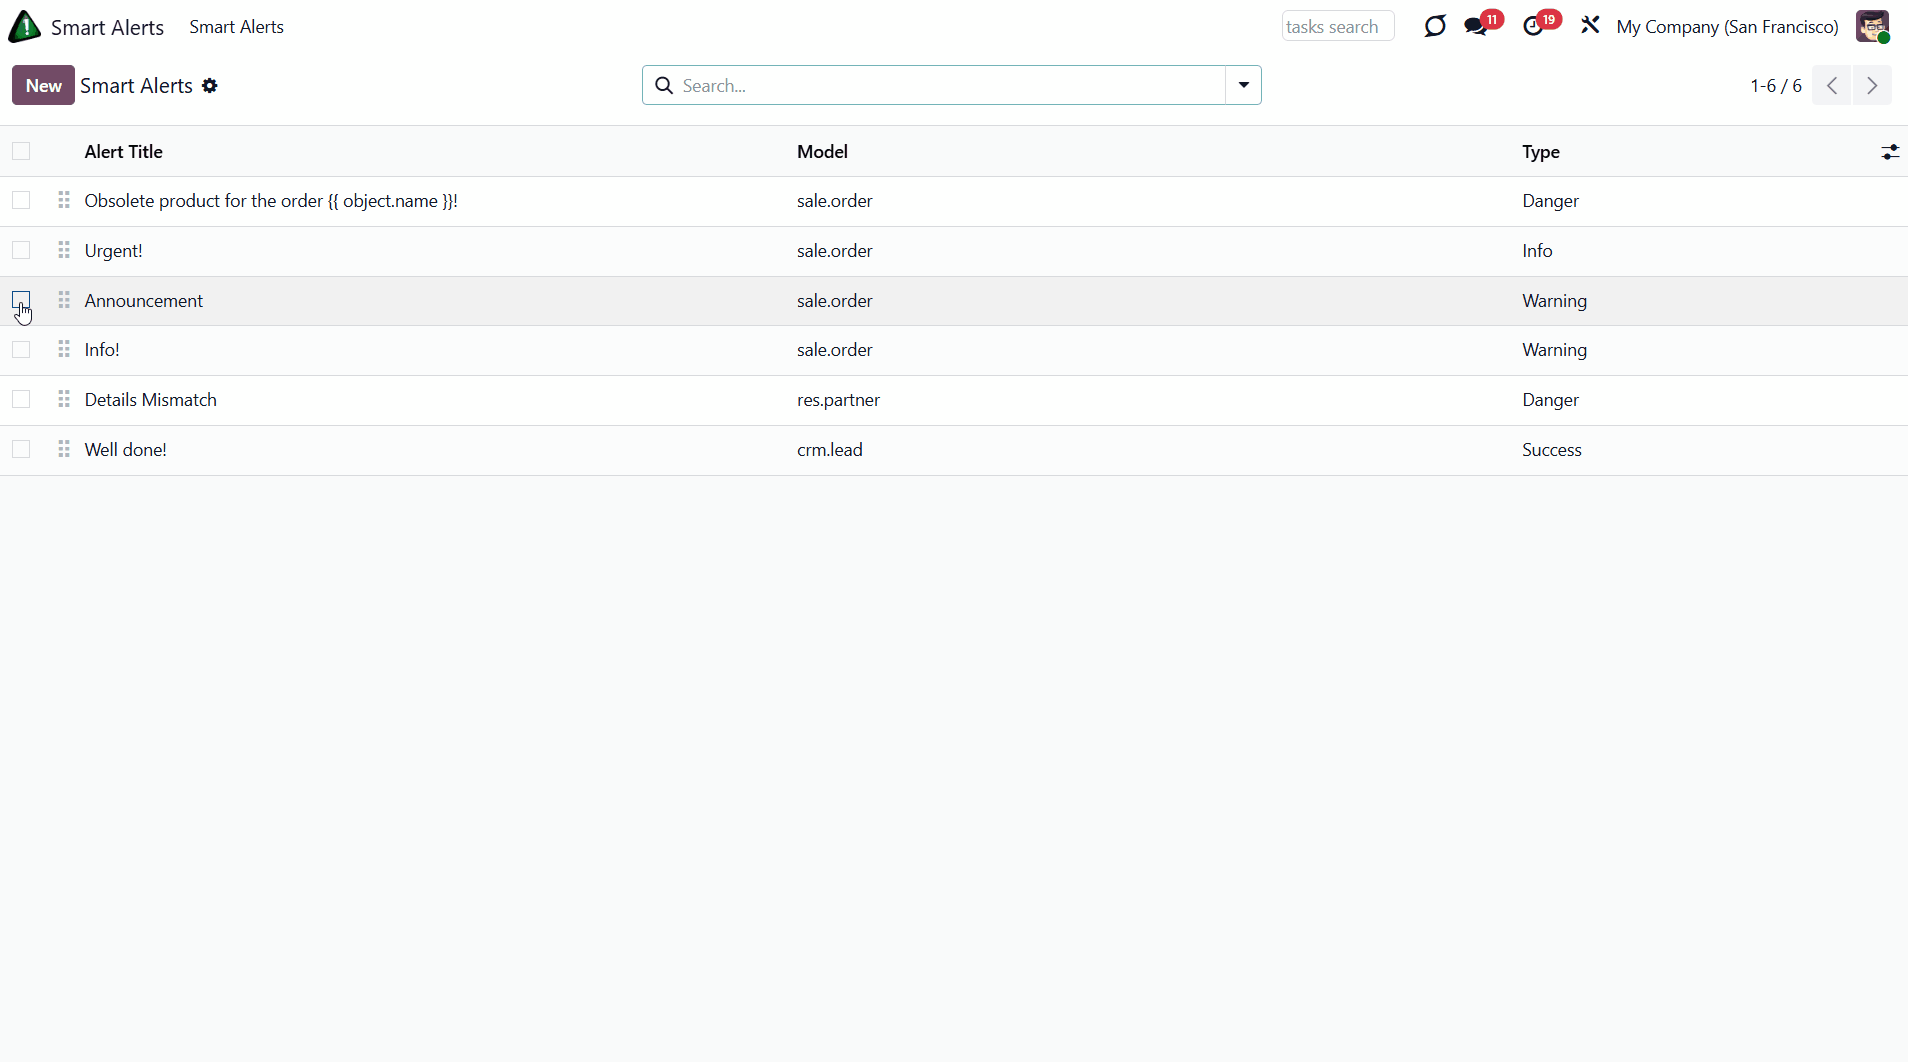This screenshot has width=1908, height=1062.
Task: Open My Company (San Francisco) switcher
Action: (1727, 27)
